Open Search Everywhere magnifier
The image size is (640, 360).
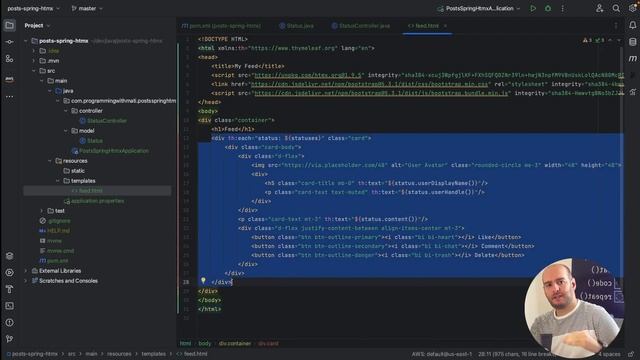pos(616,8)
